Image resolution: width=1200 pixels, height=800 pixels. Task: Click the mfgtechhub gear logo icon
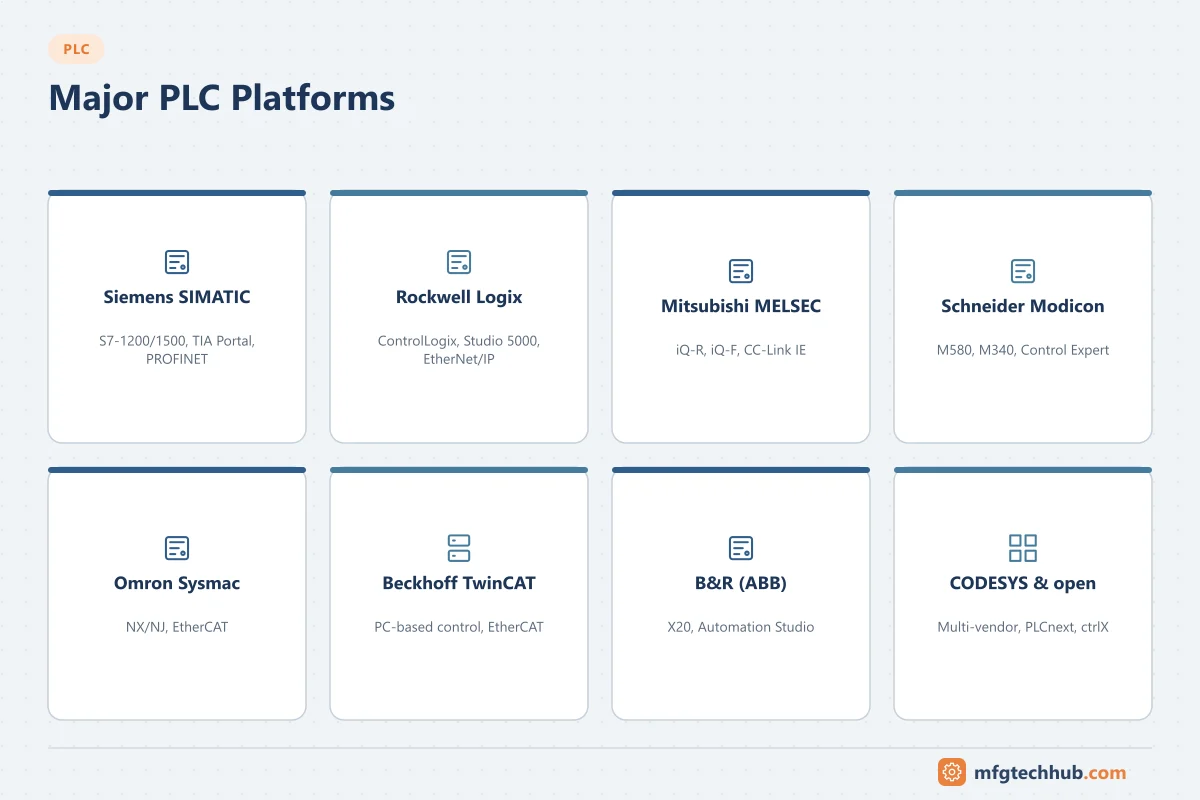(952, 772)
